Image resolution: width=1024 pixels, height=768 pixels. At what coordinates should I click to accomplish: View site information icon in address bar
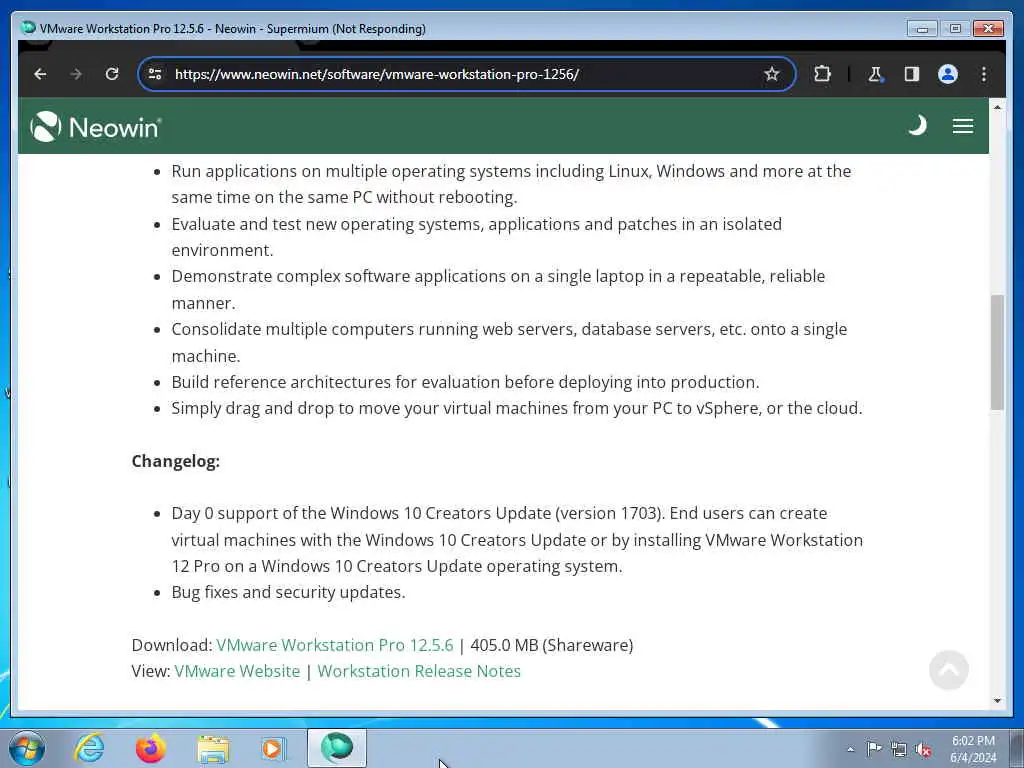[155, 74]
